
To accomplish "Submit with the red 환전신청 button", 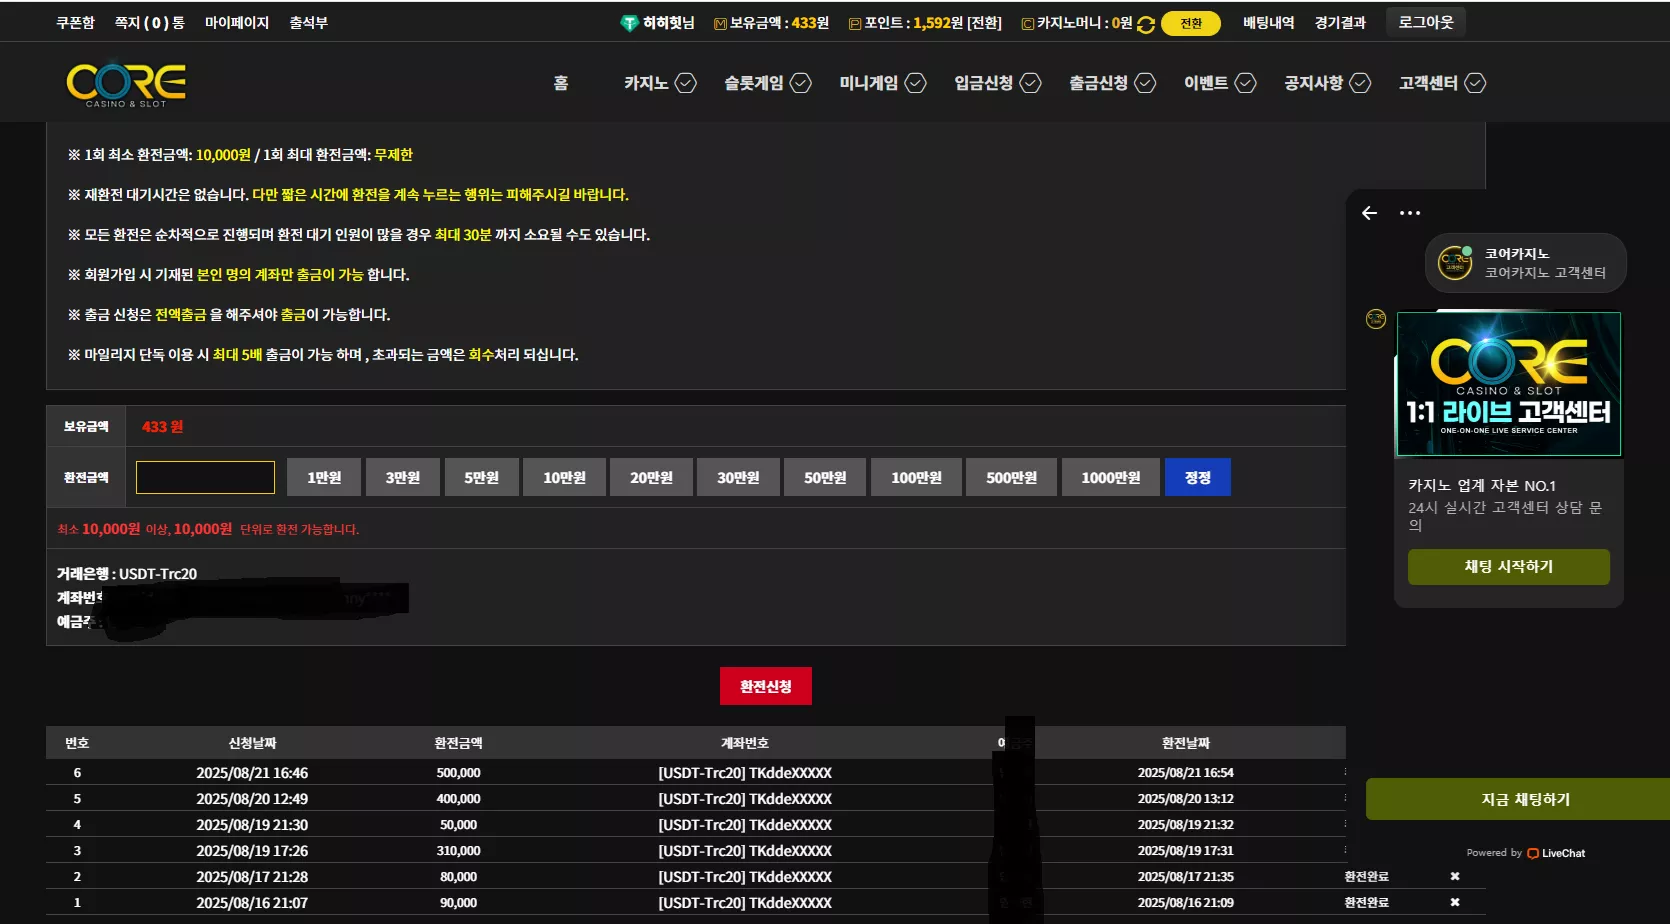I will pos(766,686).
